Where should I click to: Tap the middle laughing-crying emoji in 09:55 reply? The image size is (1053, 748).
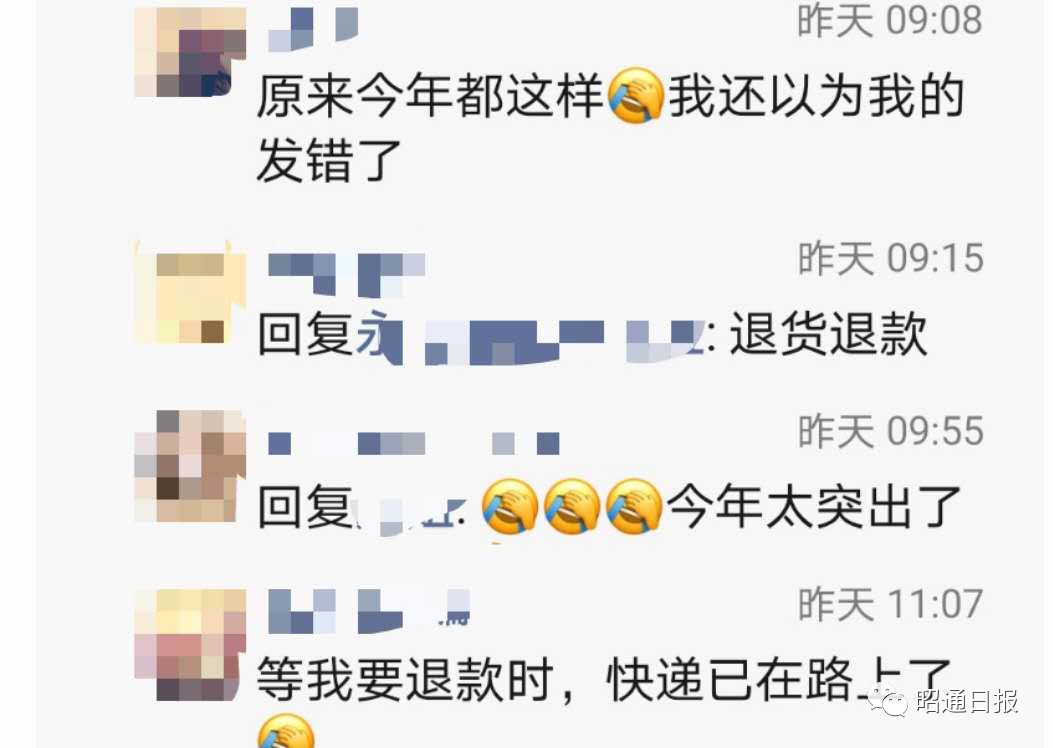[571, 507]
